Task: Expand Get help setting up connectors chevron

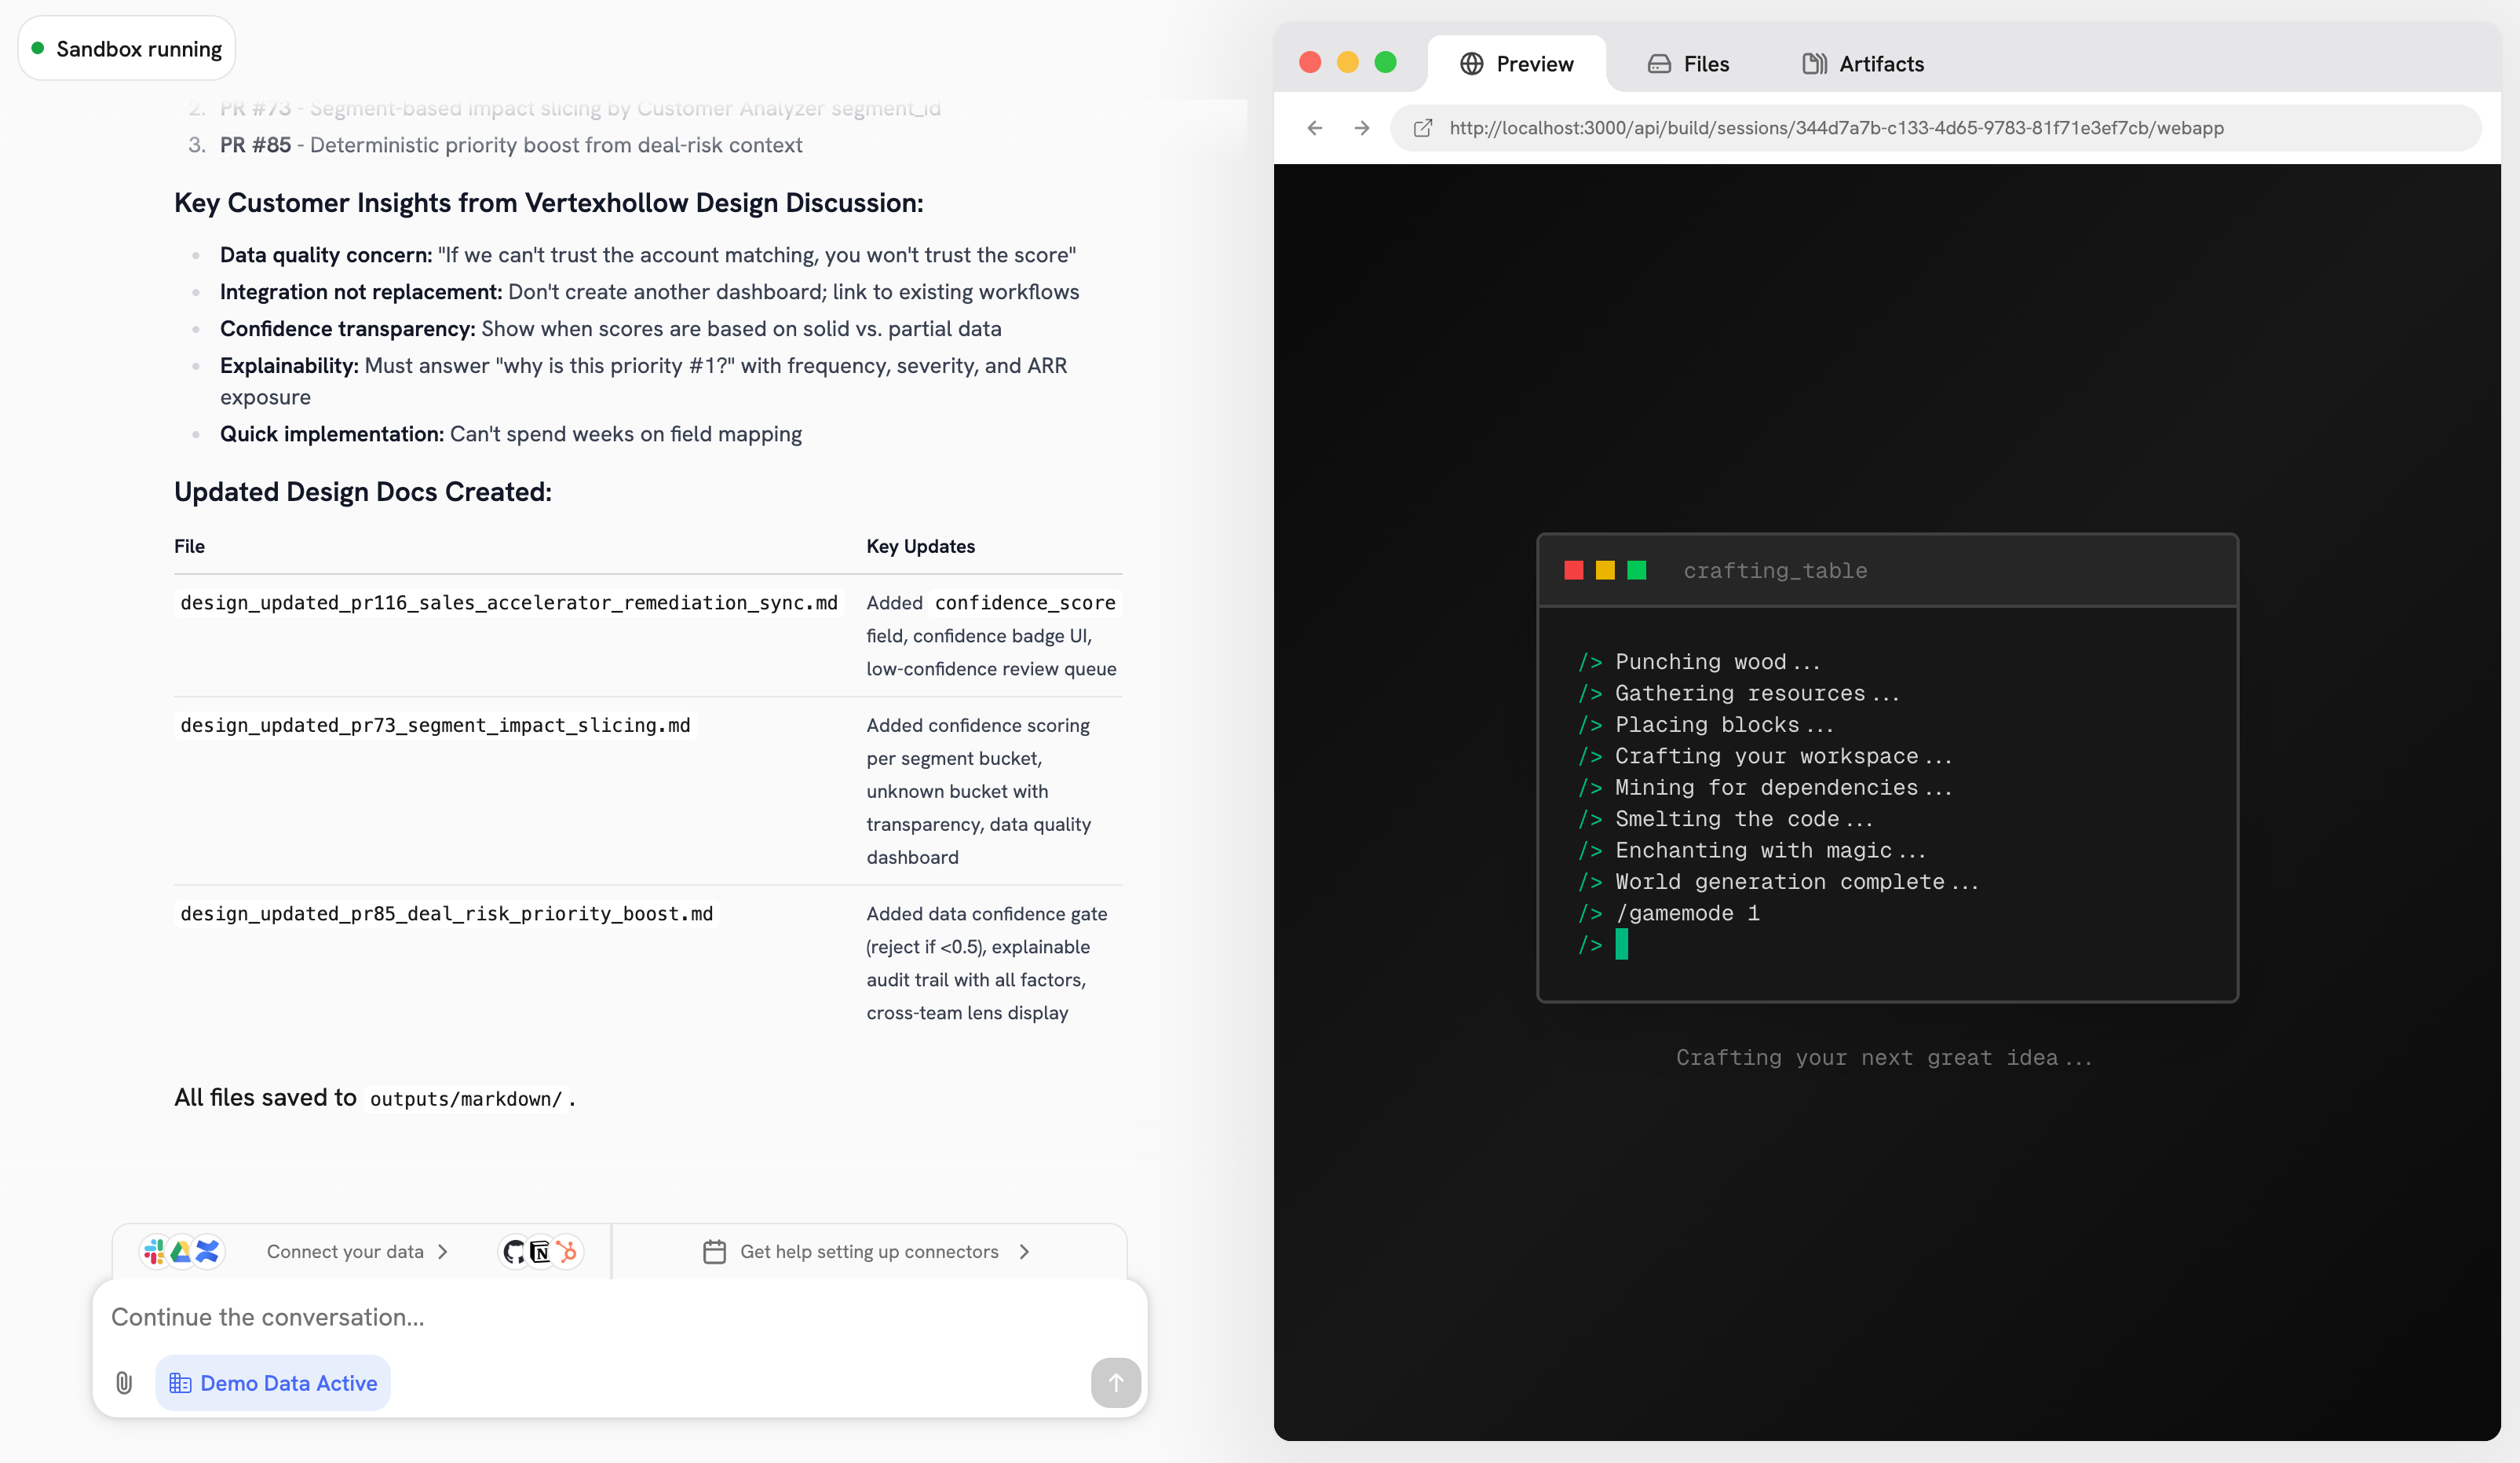Action: pos(1024,1252)
